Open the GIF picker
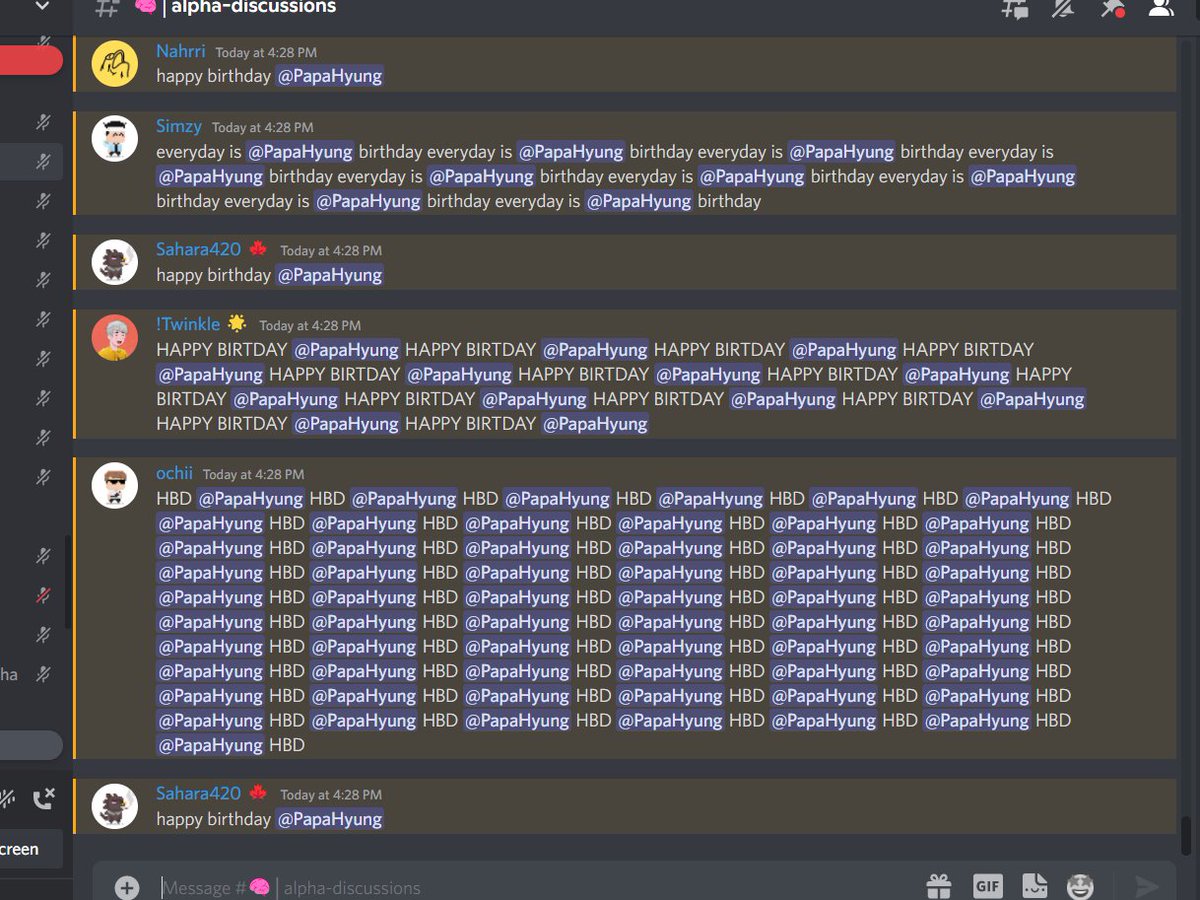This screenshot has height=900, width=1200. [x=987, y=886]
